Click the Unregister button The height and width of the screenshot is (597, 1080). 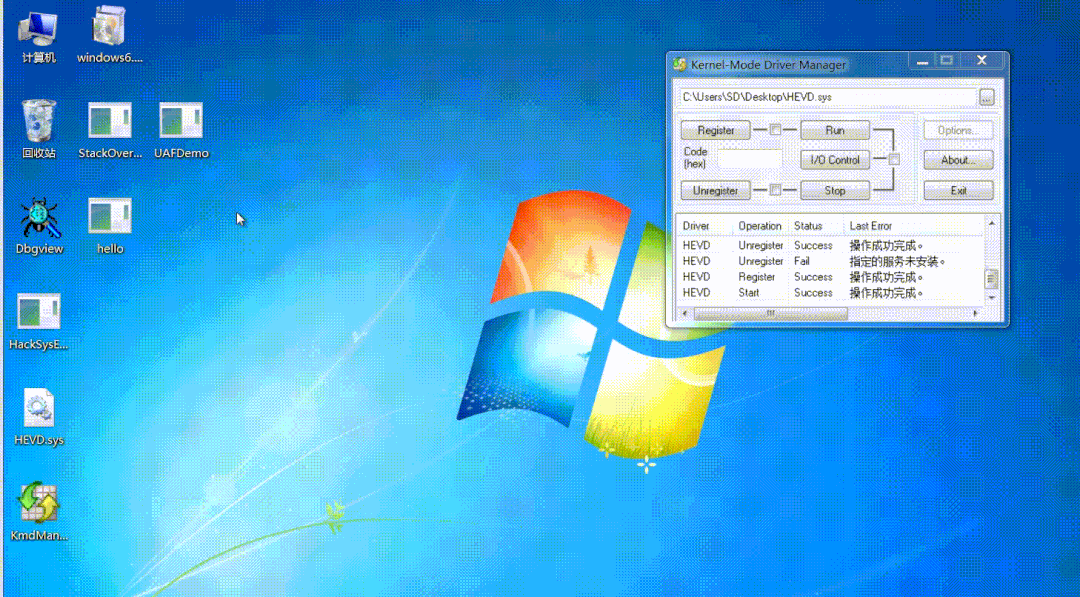point(716,191)
